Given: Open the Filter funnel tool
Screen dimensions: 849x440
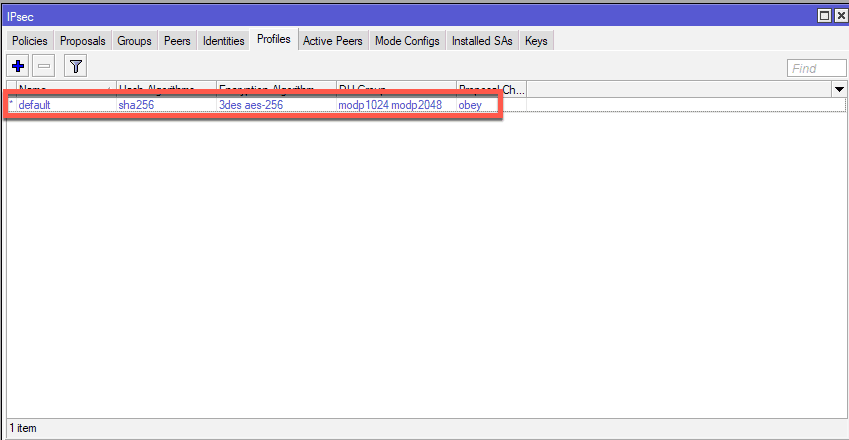Looking at the screenshot, I should coord(76,67).
